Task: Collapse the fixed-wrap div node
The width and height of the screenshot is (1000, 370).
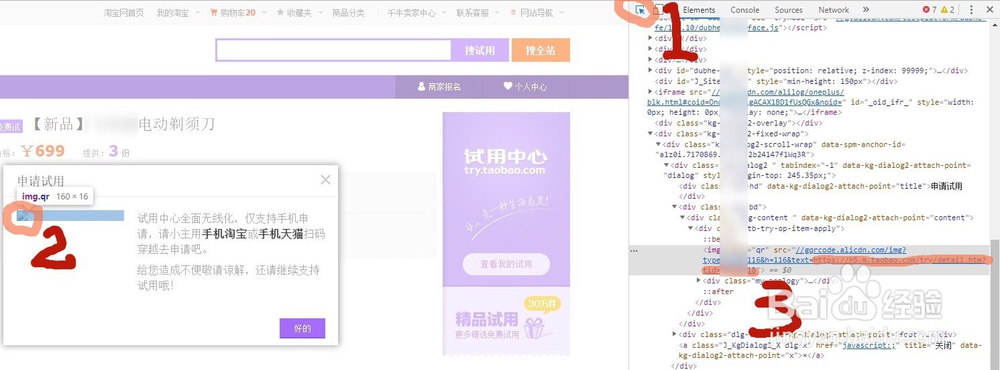Action: (651, 133)
